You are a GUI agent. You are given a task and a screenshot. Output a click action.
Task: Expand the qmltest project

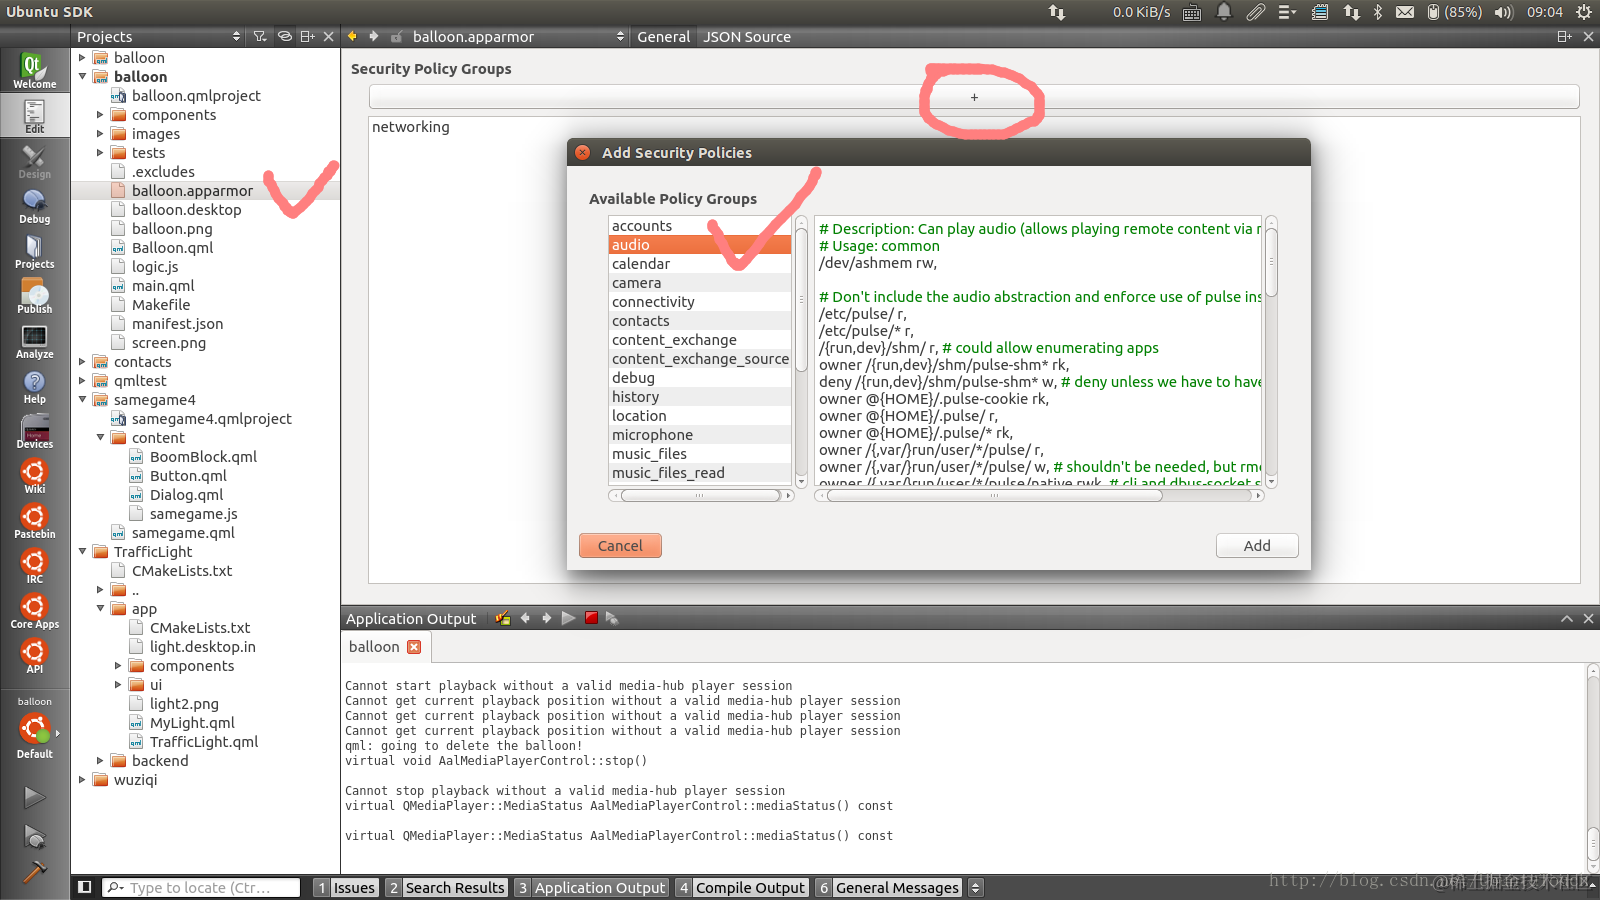click(x=82, y=381)
